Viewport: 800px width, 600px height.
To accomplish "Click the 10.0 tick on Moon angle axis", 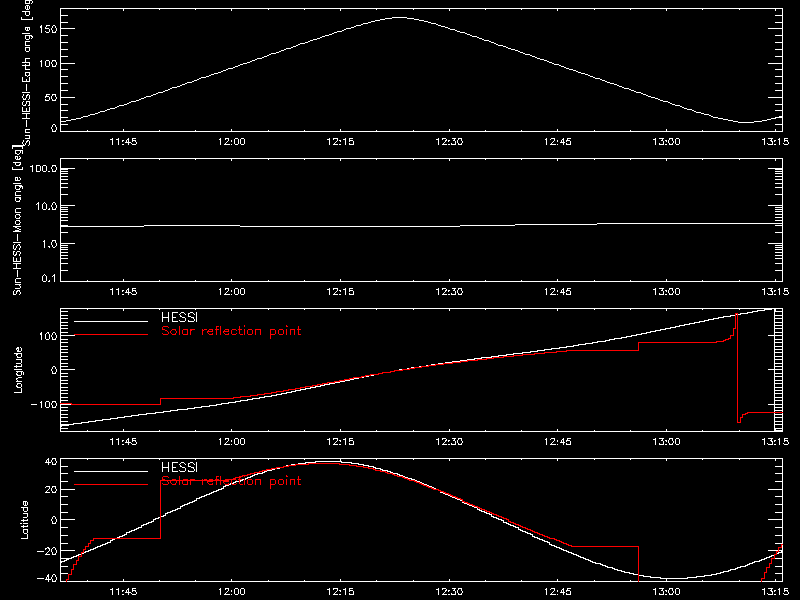I will [x=46, y=207].
